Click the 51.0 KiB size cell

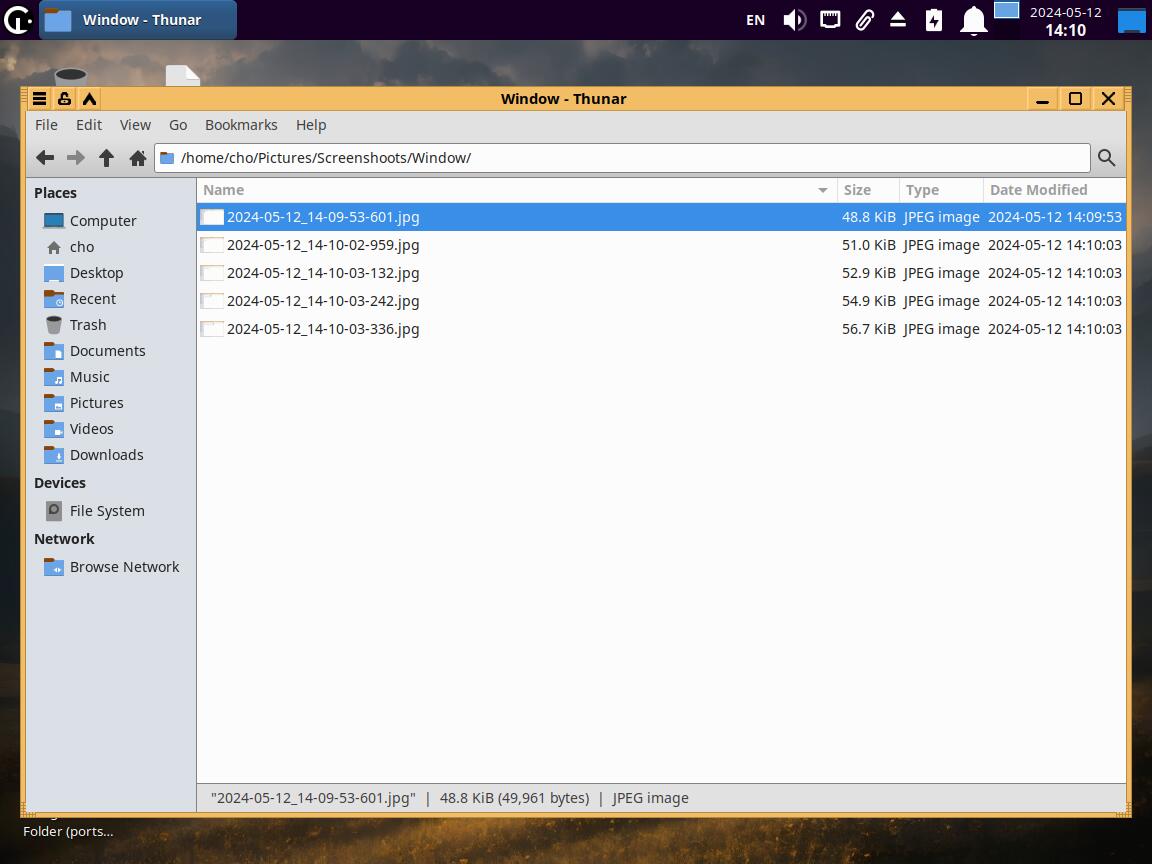coord(868,245)
